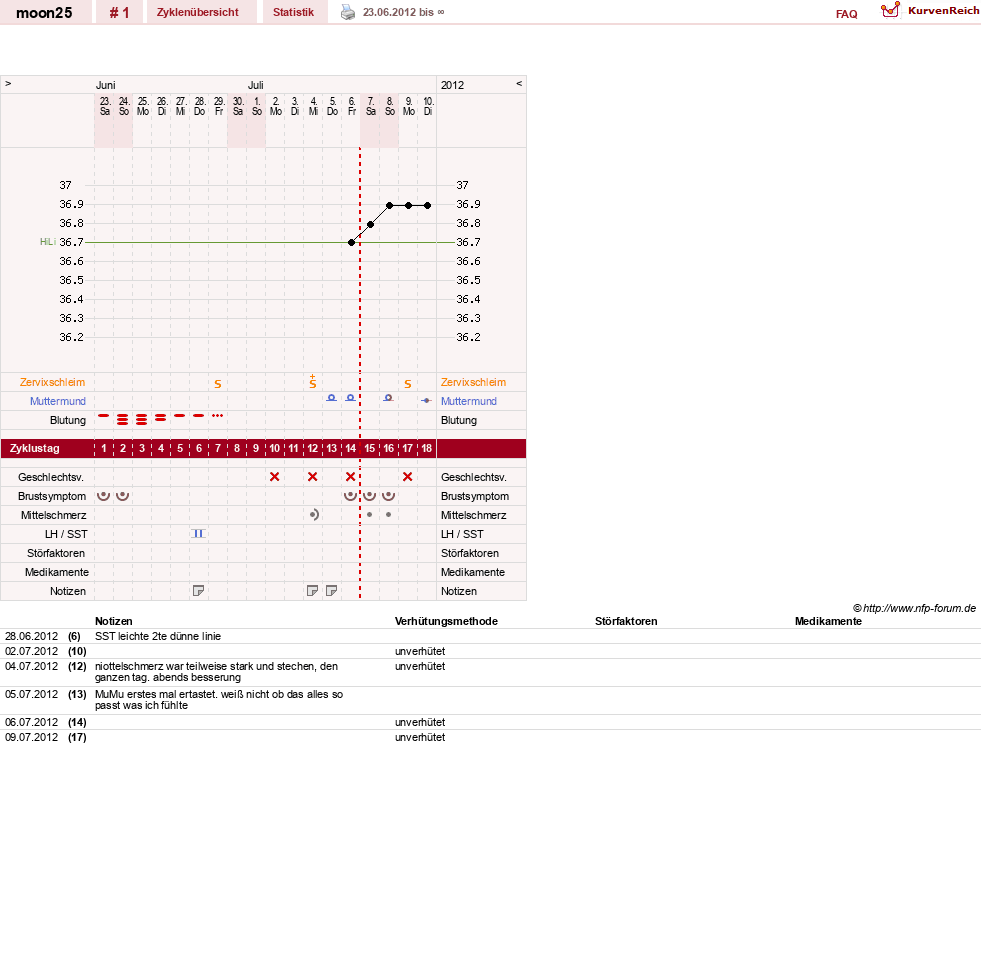
Task: Click the Brustsymptom icon on day 16
Action: pyautogui.click(x=389, y=496)
